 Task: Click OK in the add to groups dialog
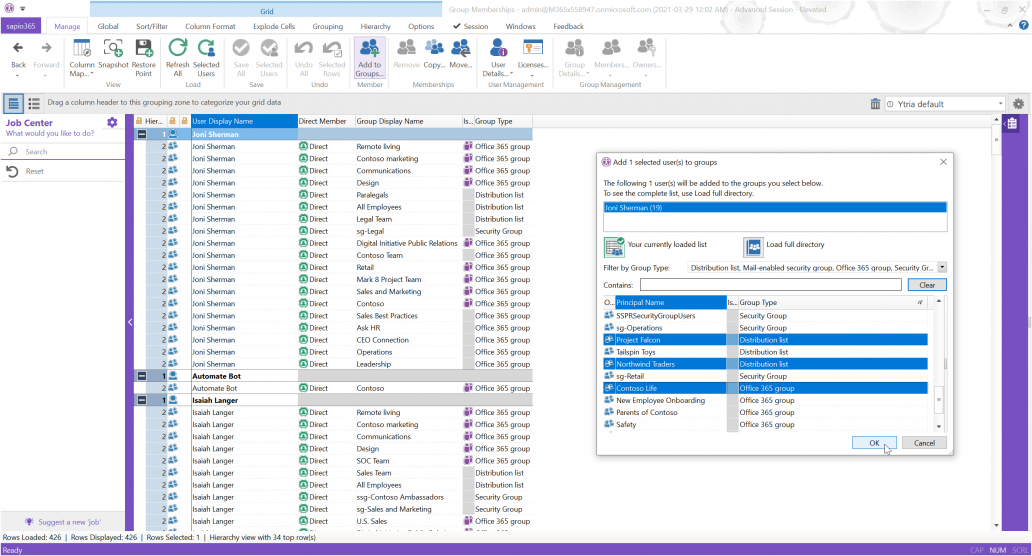pyautogui.click(x=874, y=443)
